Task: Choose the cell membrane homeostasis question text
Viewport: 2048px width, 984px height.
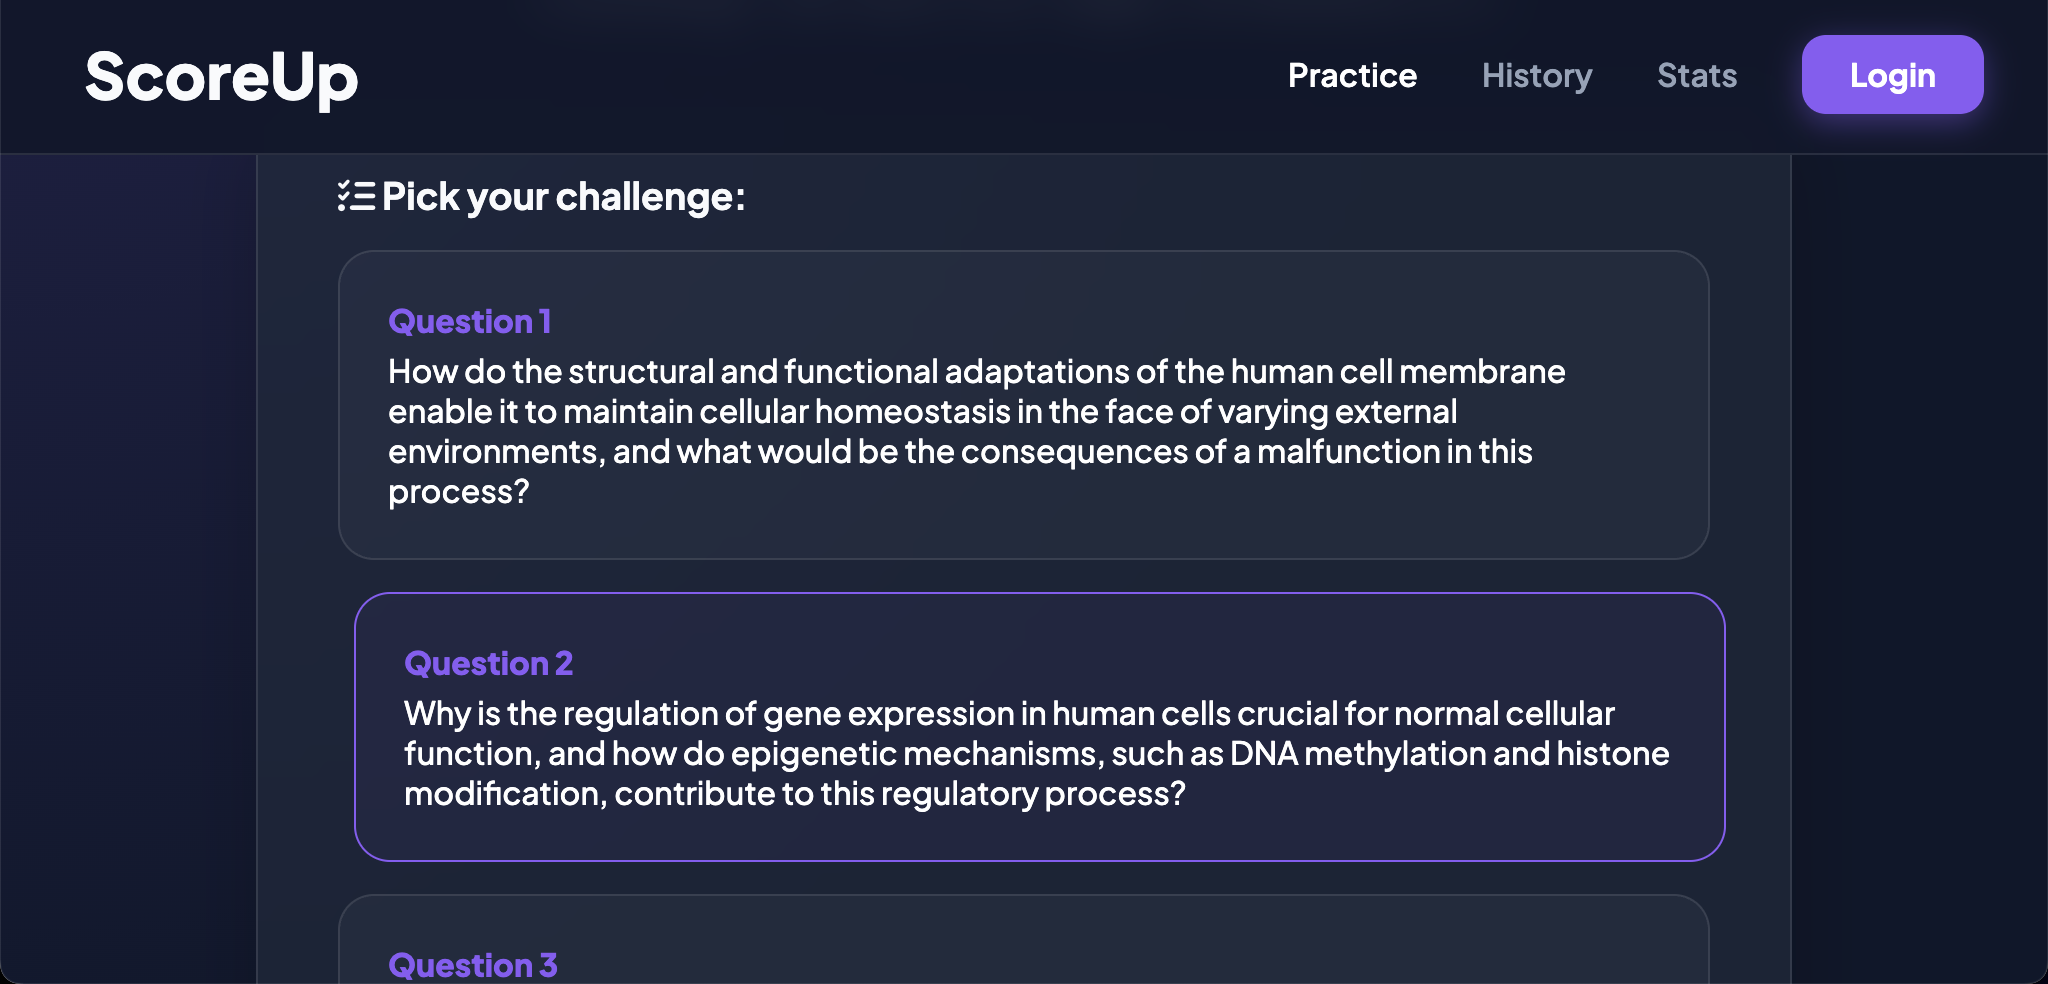Action: click(976, 432)
